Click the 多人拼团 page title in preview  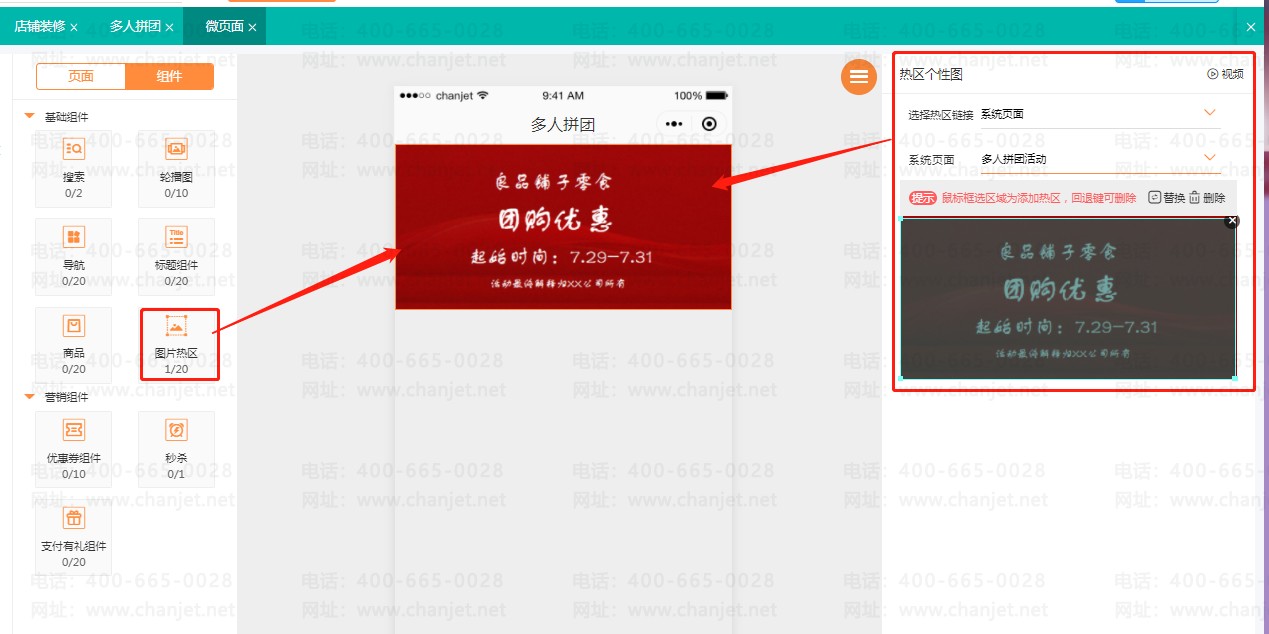tap(563, 125)
